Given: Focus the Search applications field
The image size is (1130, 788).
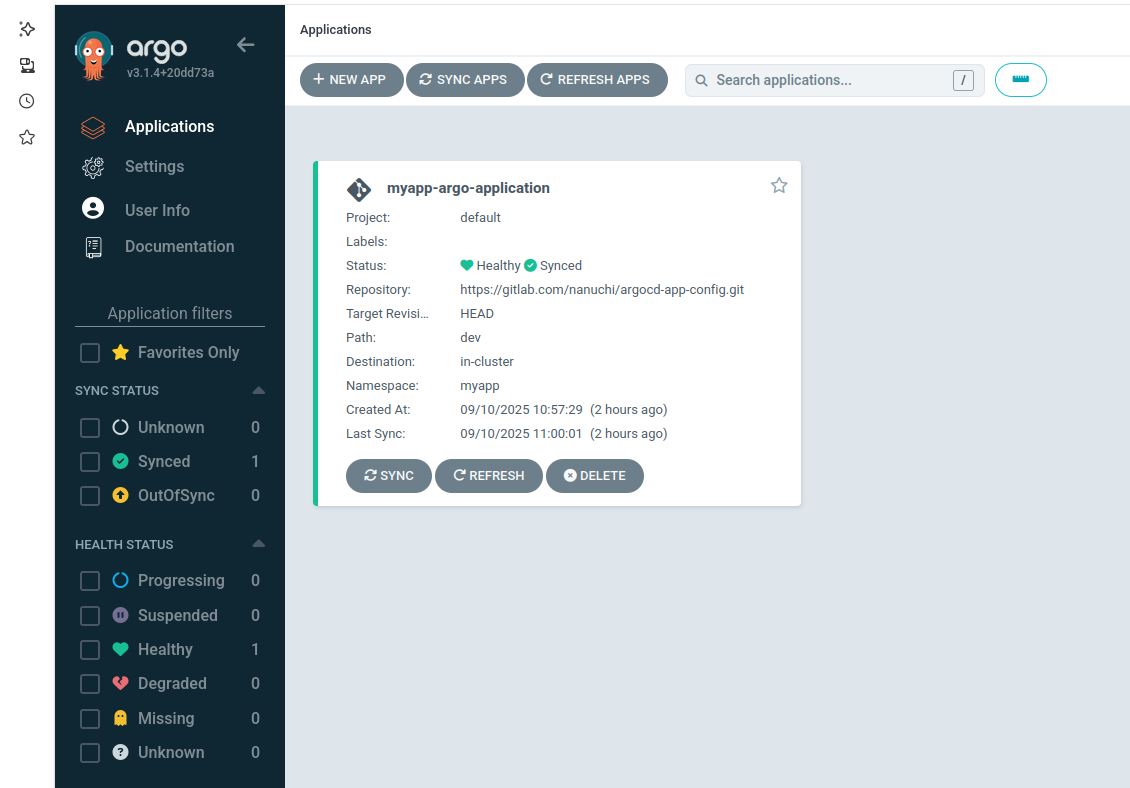Looking at the screenshot, I should [x=825, y=80].
